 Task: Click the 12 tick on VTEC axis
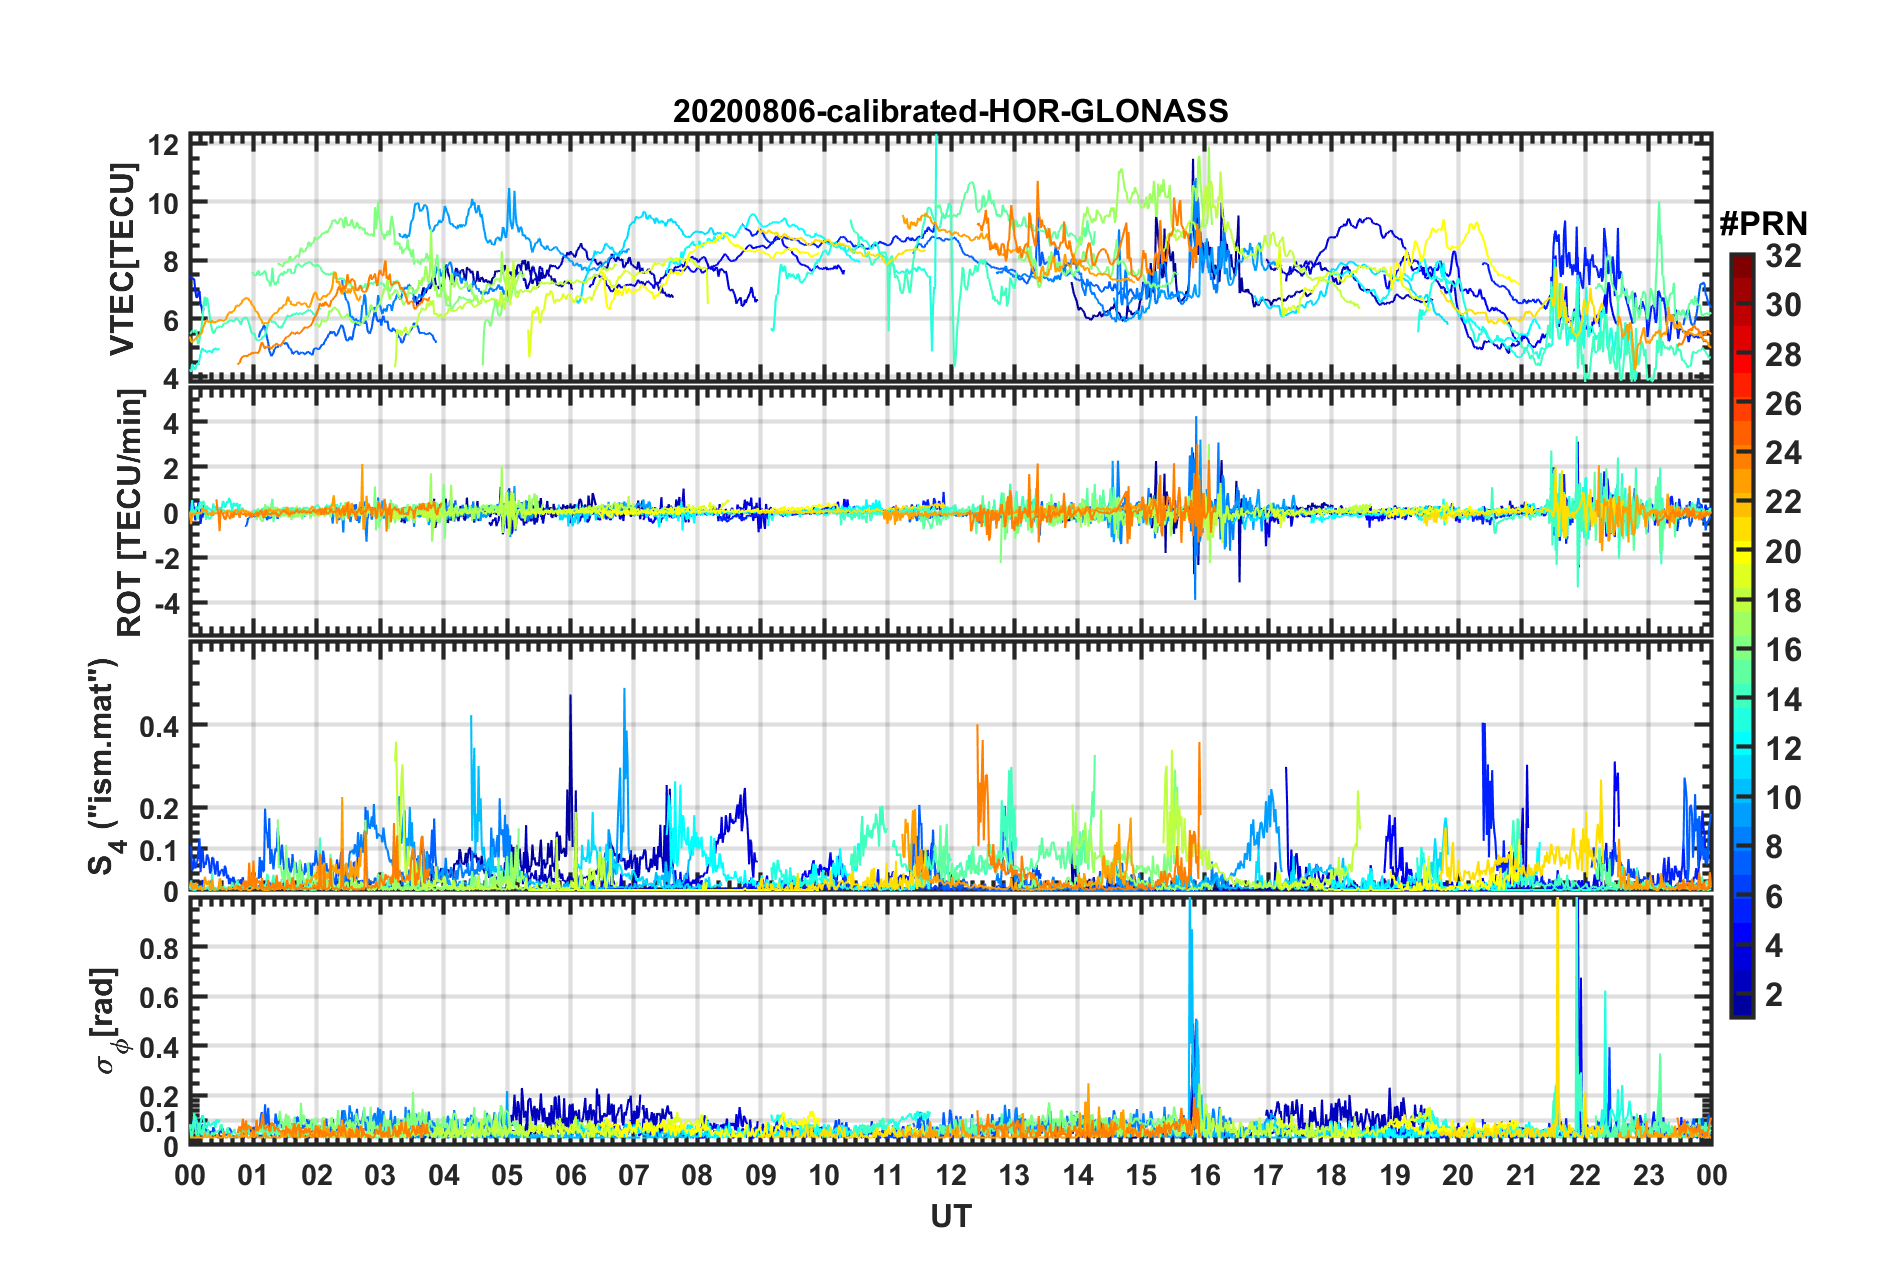164,145
